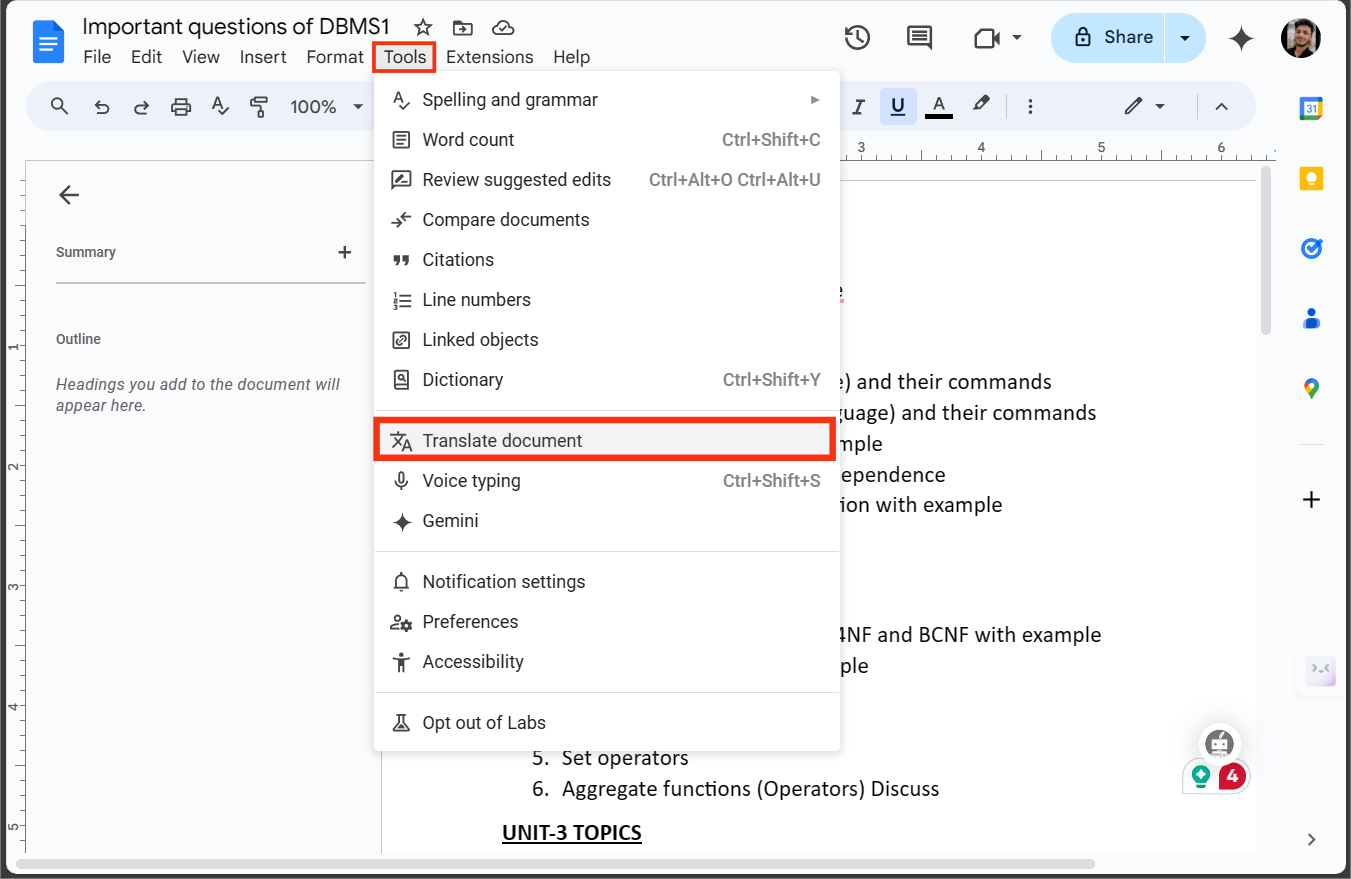Click spell check icon in toolbar

coord(221,106)
